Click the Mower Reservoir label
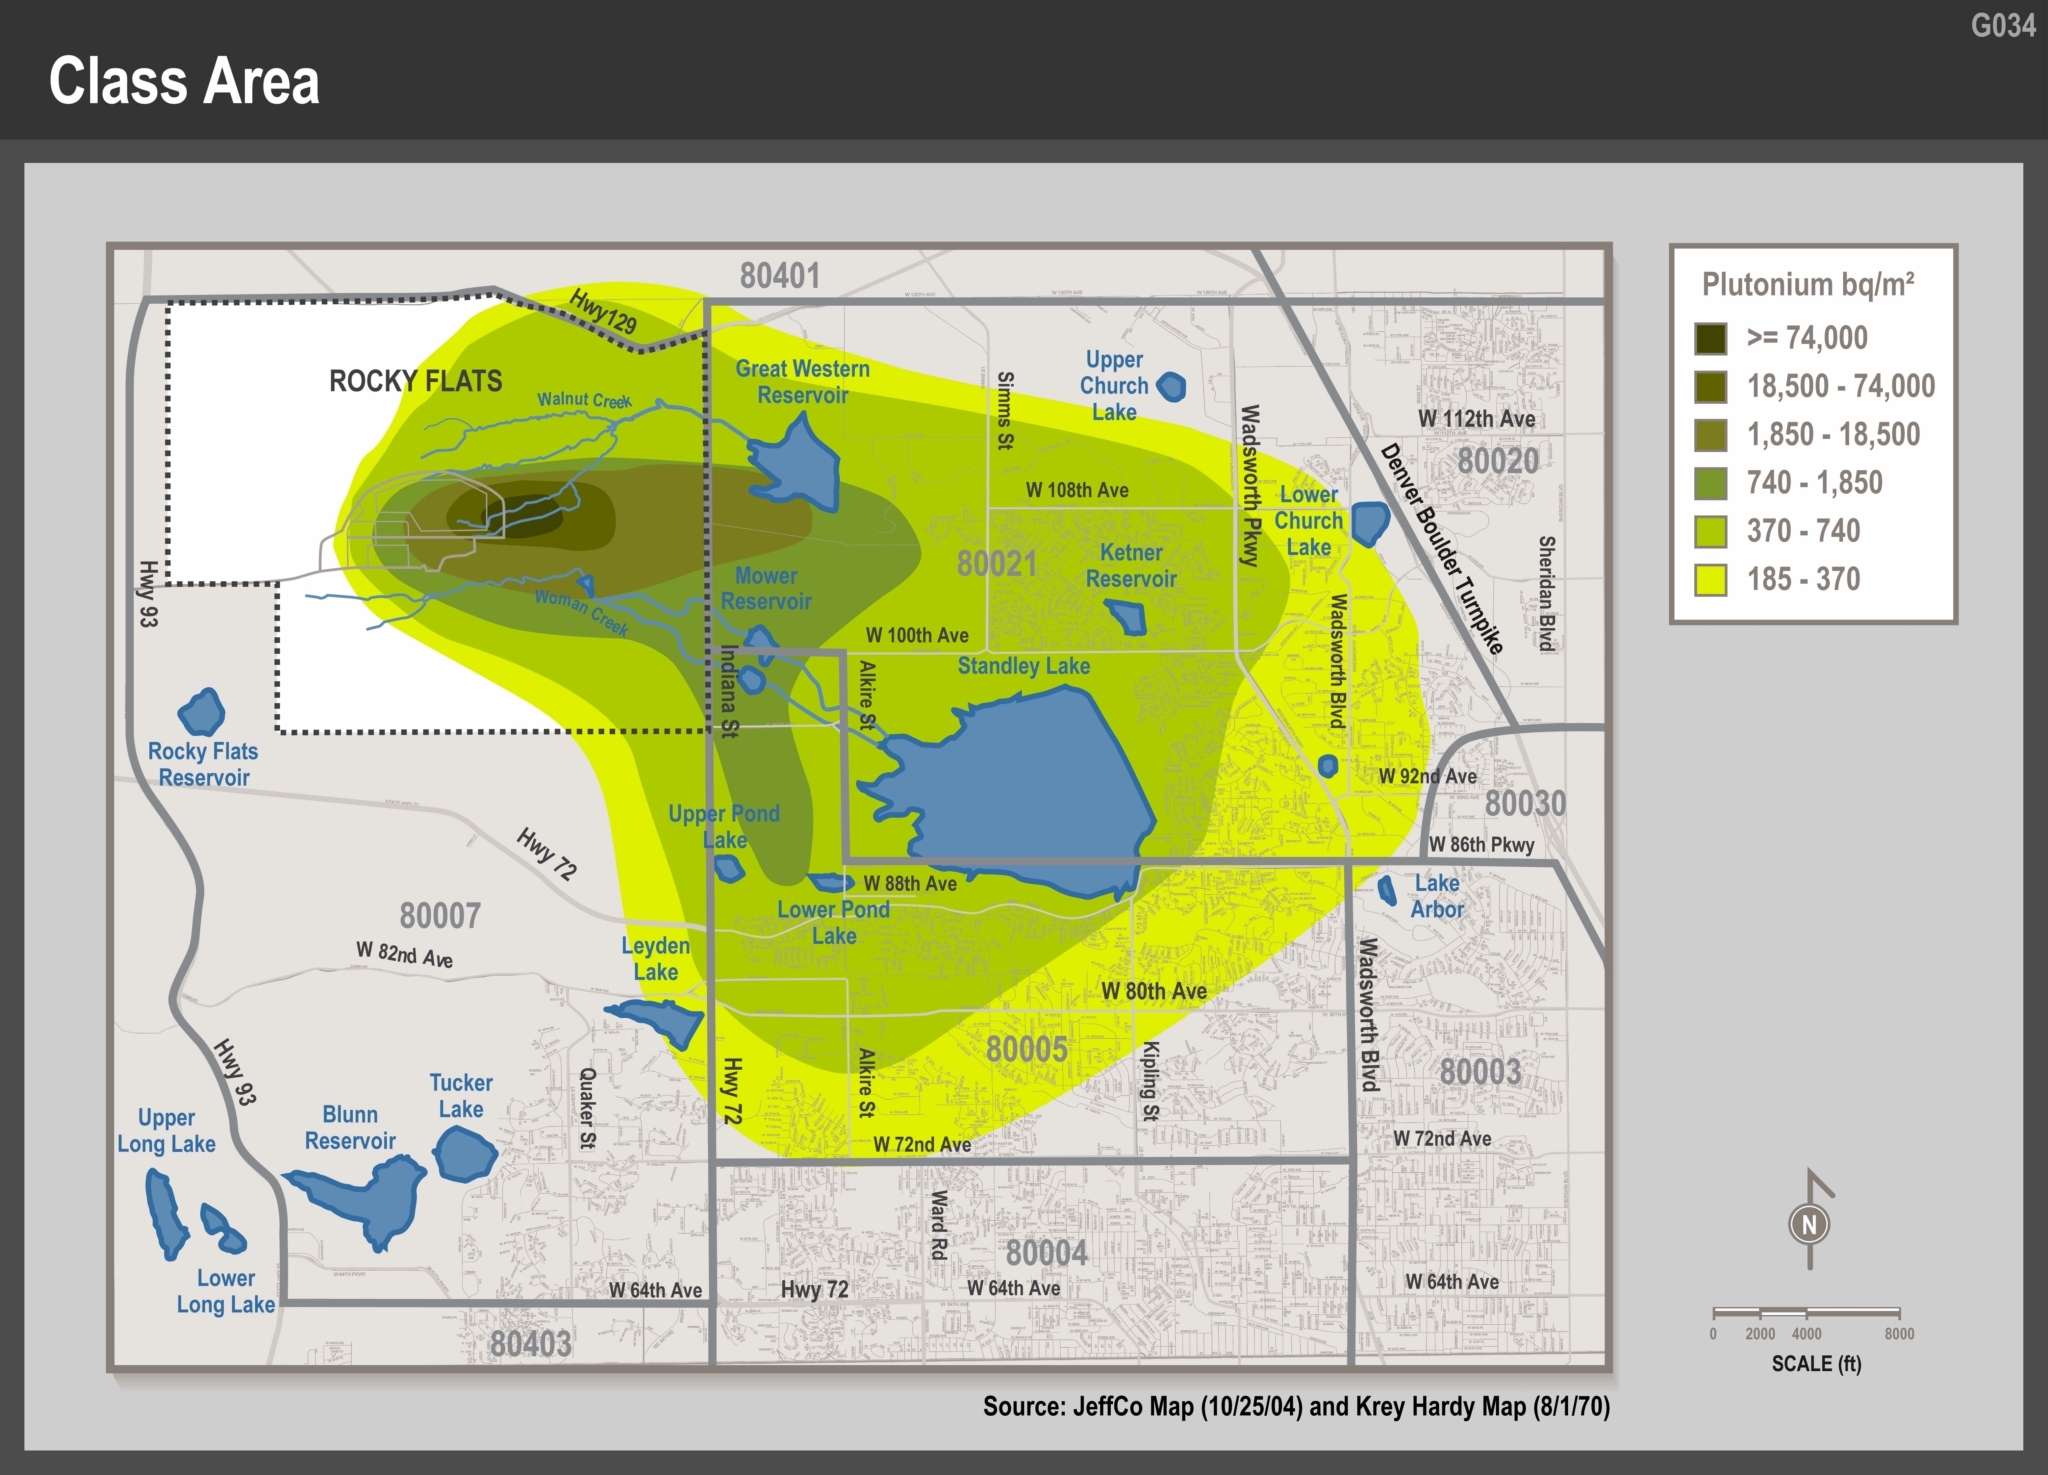The image size is (2048, 1475). tap(766, 589)
